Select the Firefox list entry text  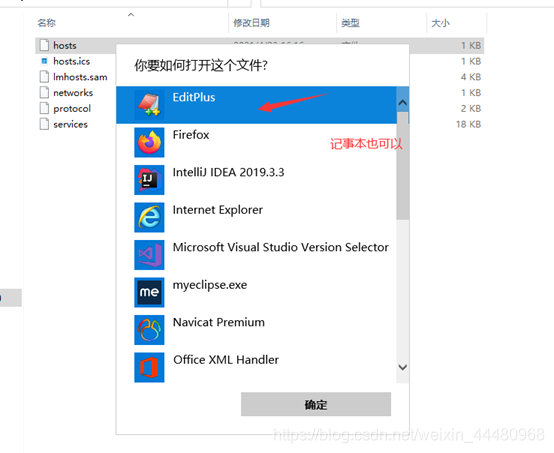point(191,135)
